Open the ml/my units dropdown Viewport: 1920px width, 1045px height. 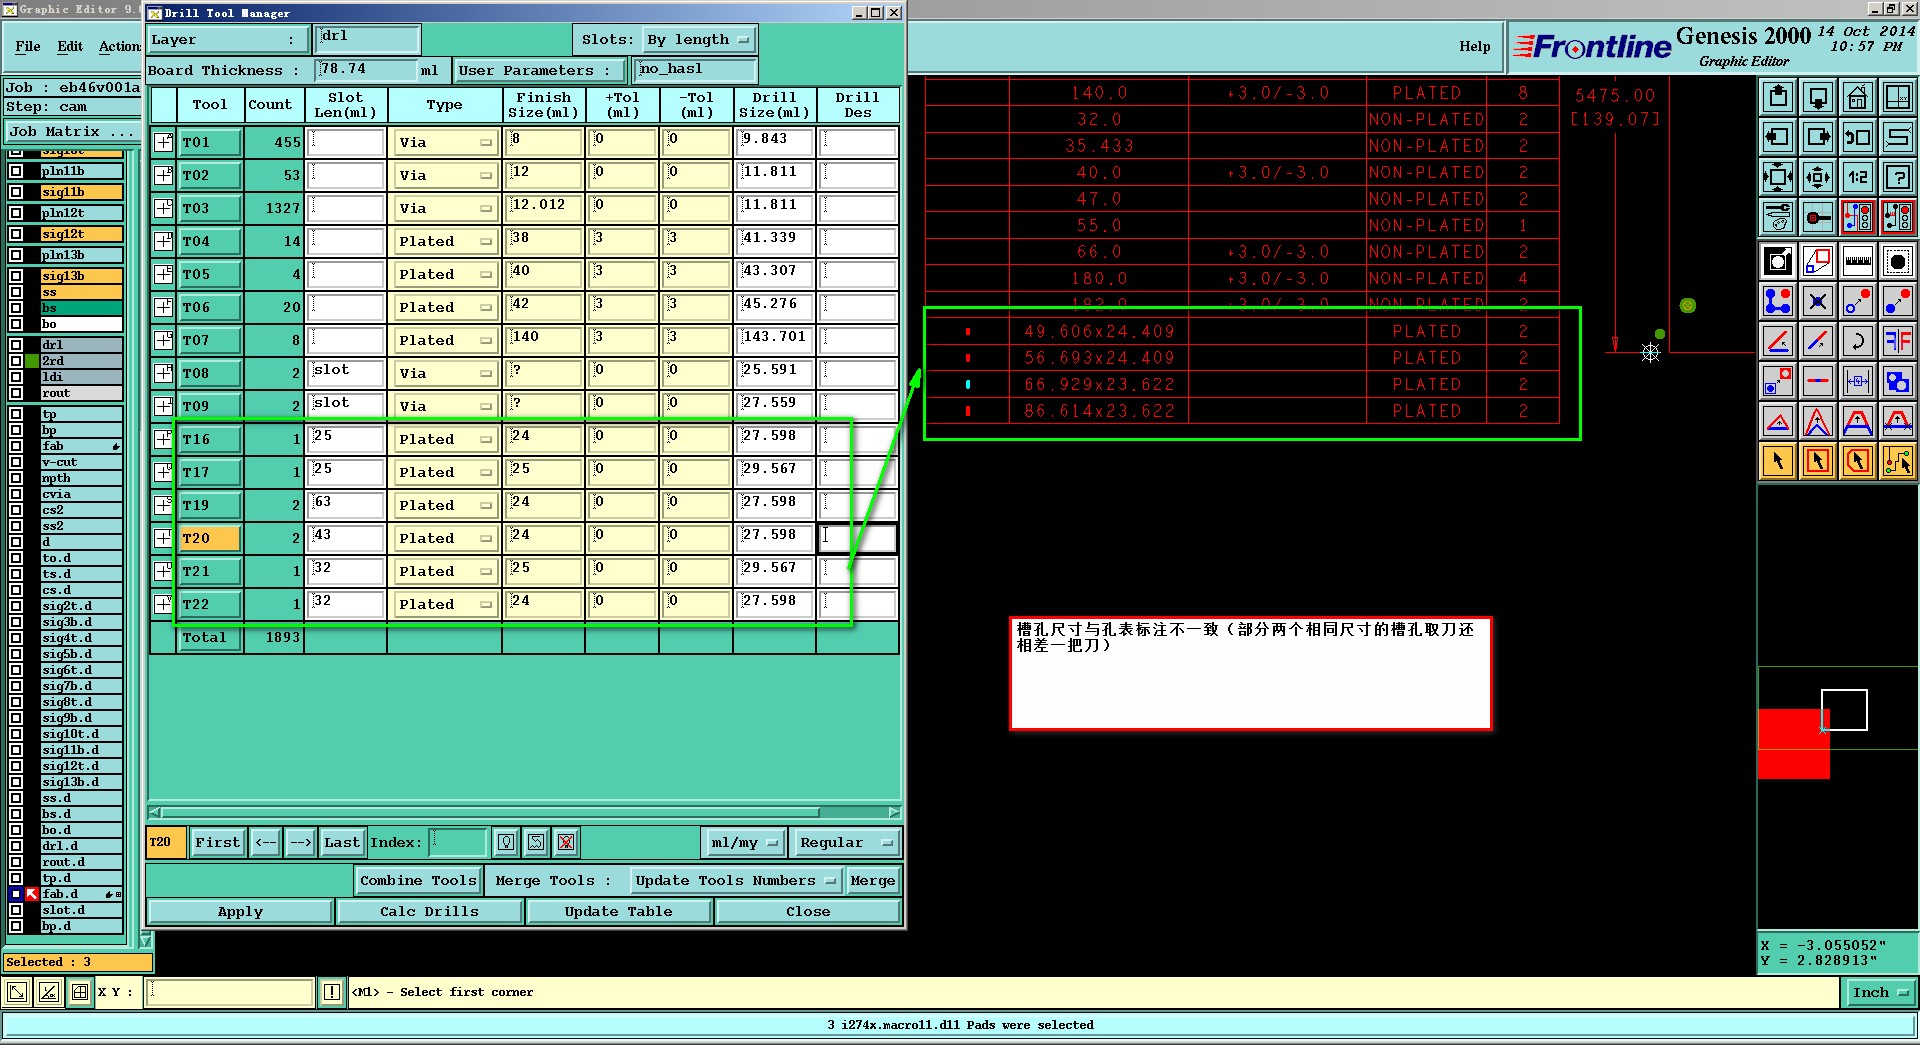click(744, 843)
